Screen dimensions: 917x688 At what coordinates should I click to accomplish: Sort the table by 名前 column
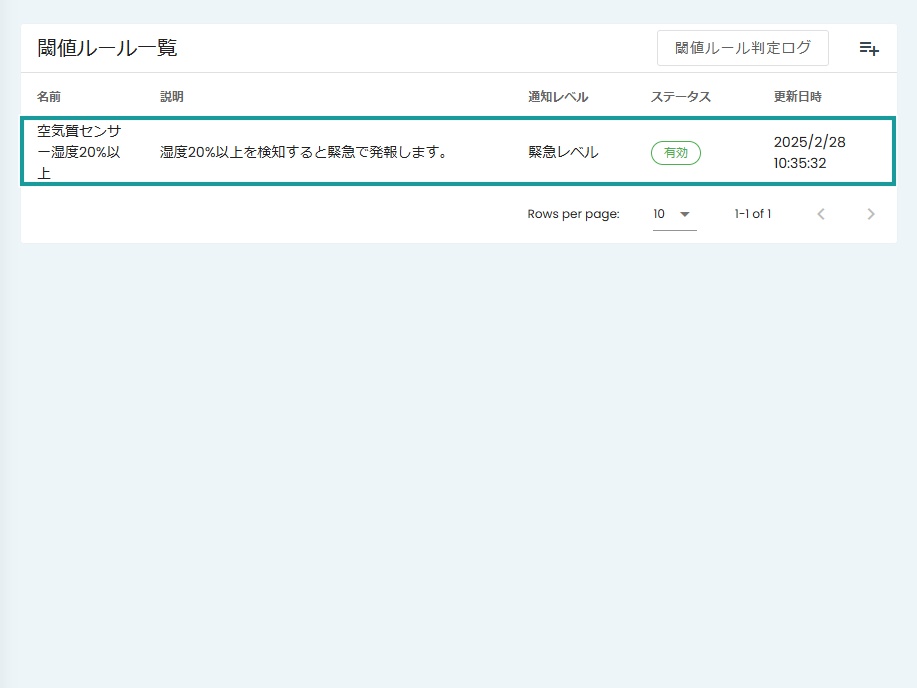click(47, 96)
